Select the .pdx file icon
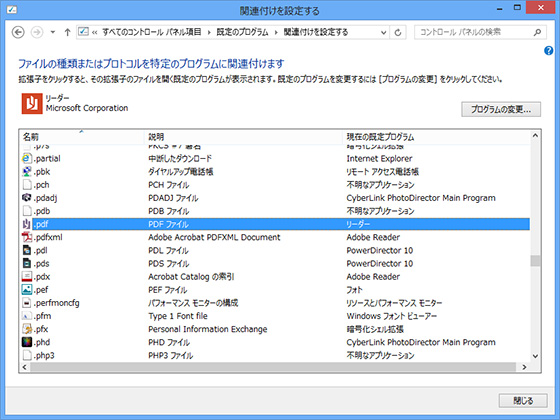Viewport: 560px width, 420px height. click(x=27, y=276)
